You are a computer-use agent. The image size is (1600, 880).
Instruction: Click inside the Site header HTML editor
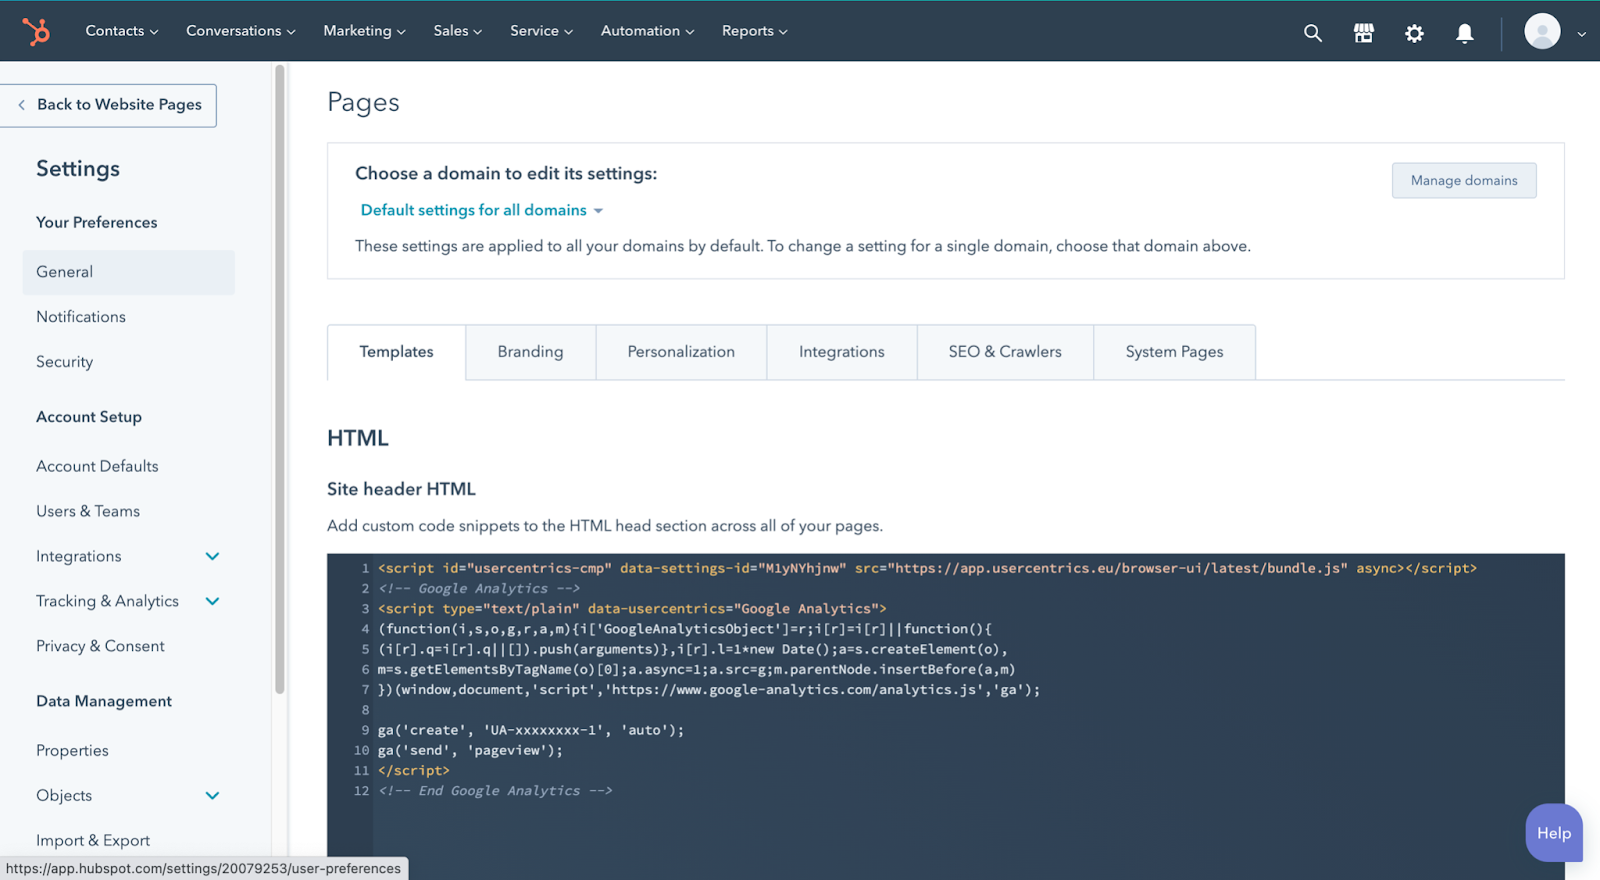click(x=946, y=717)
